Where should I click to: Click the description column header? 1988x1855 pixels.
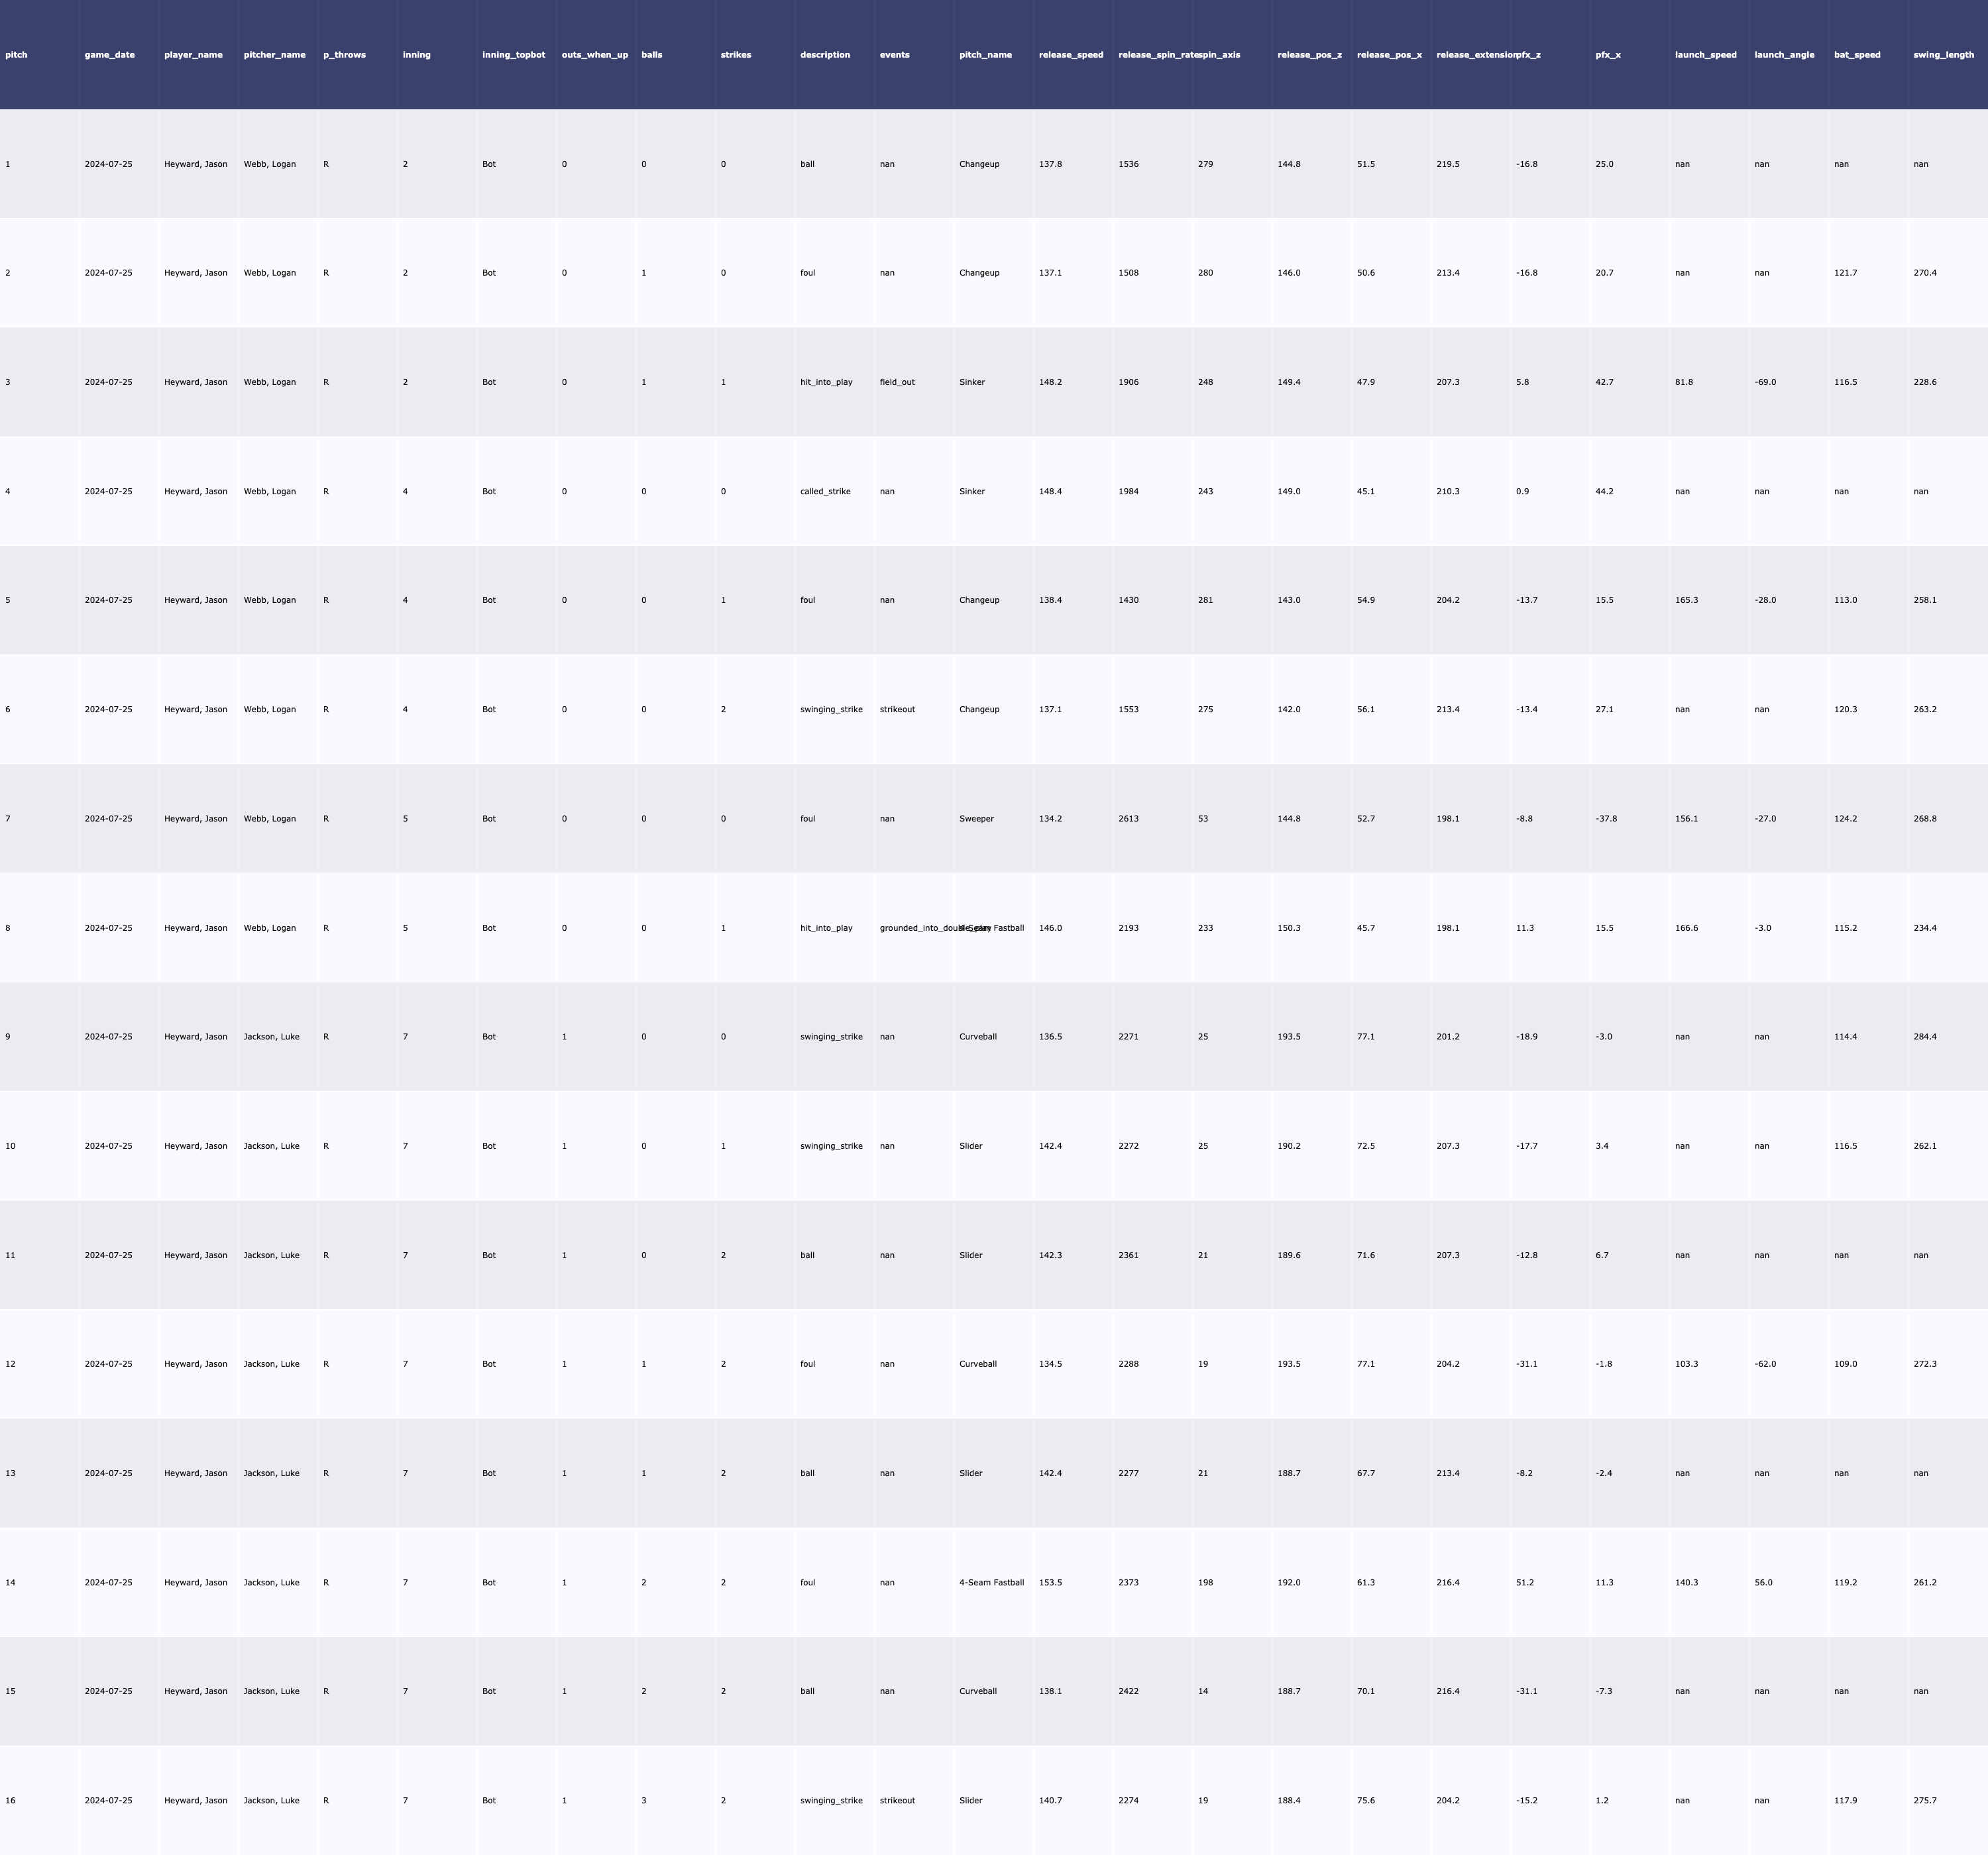825,55
